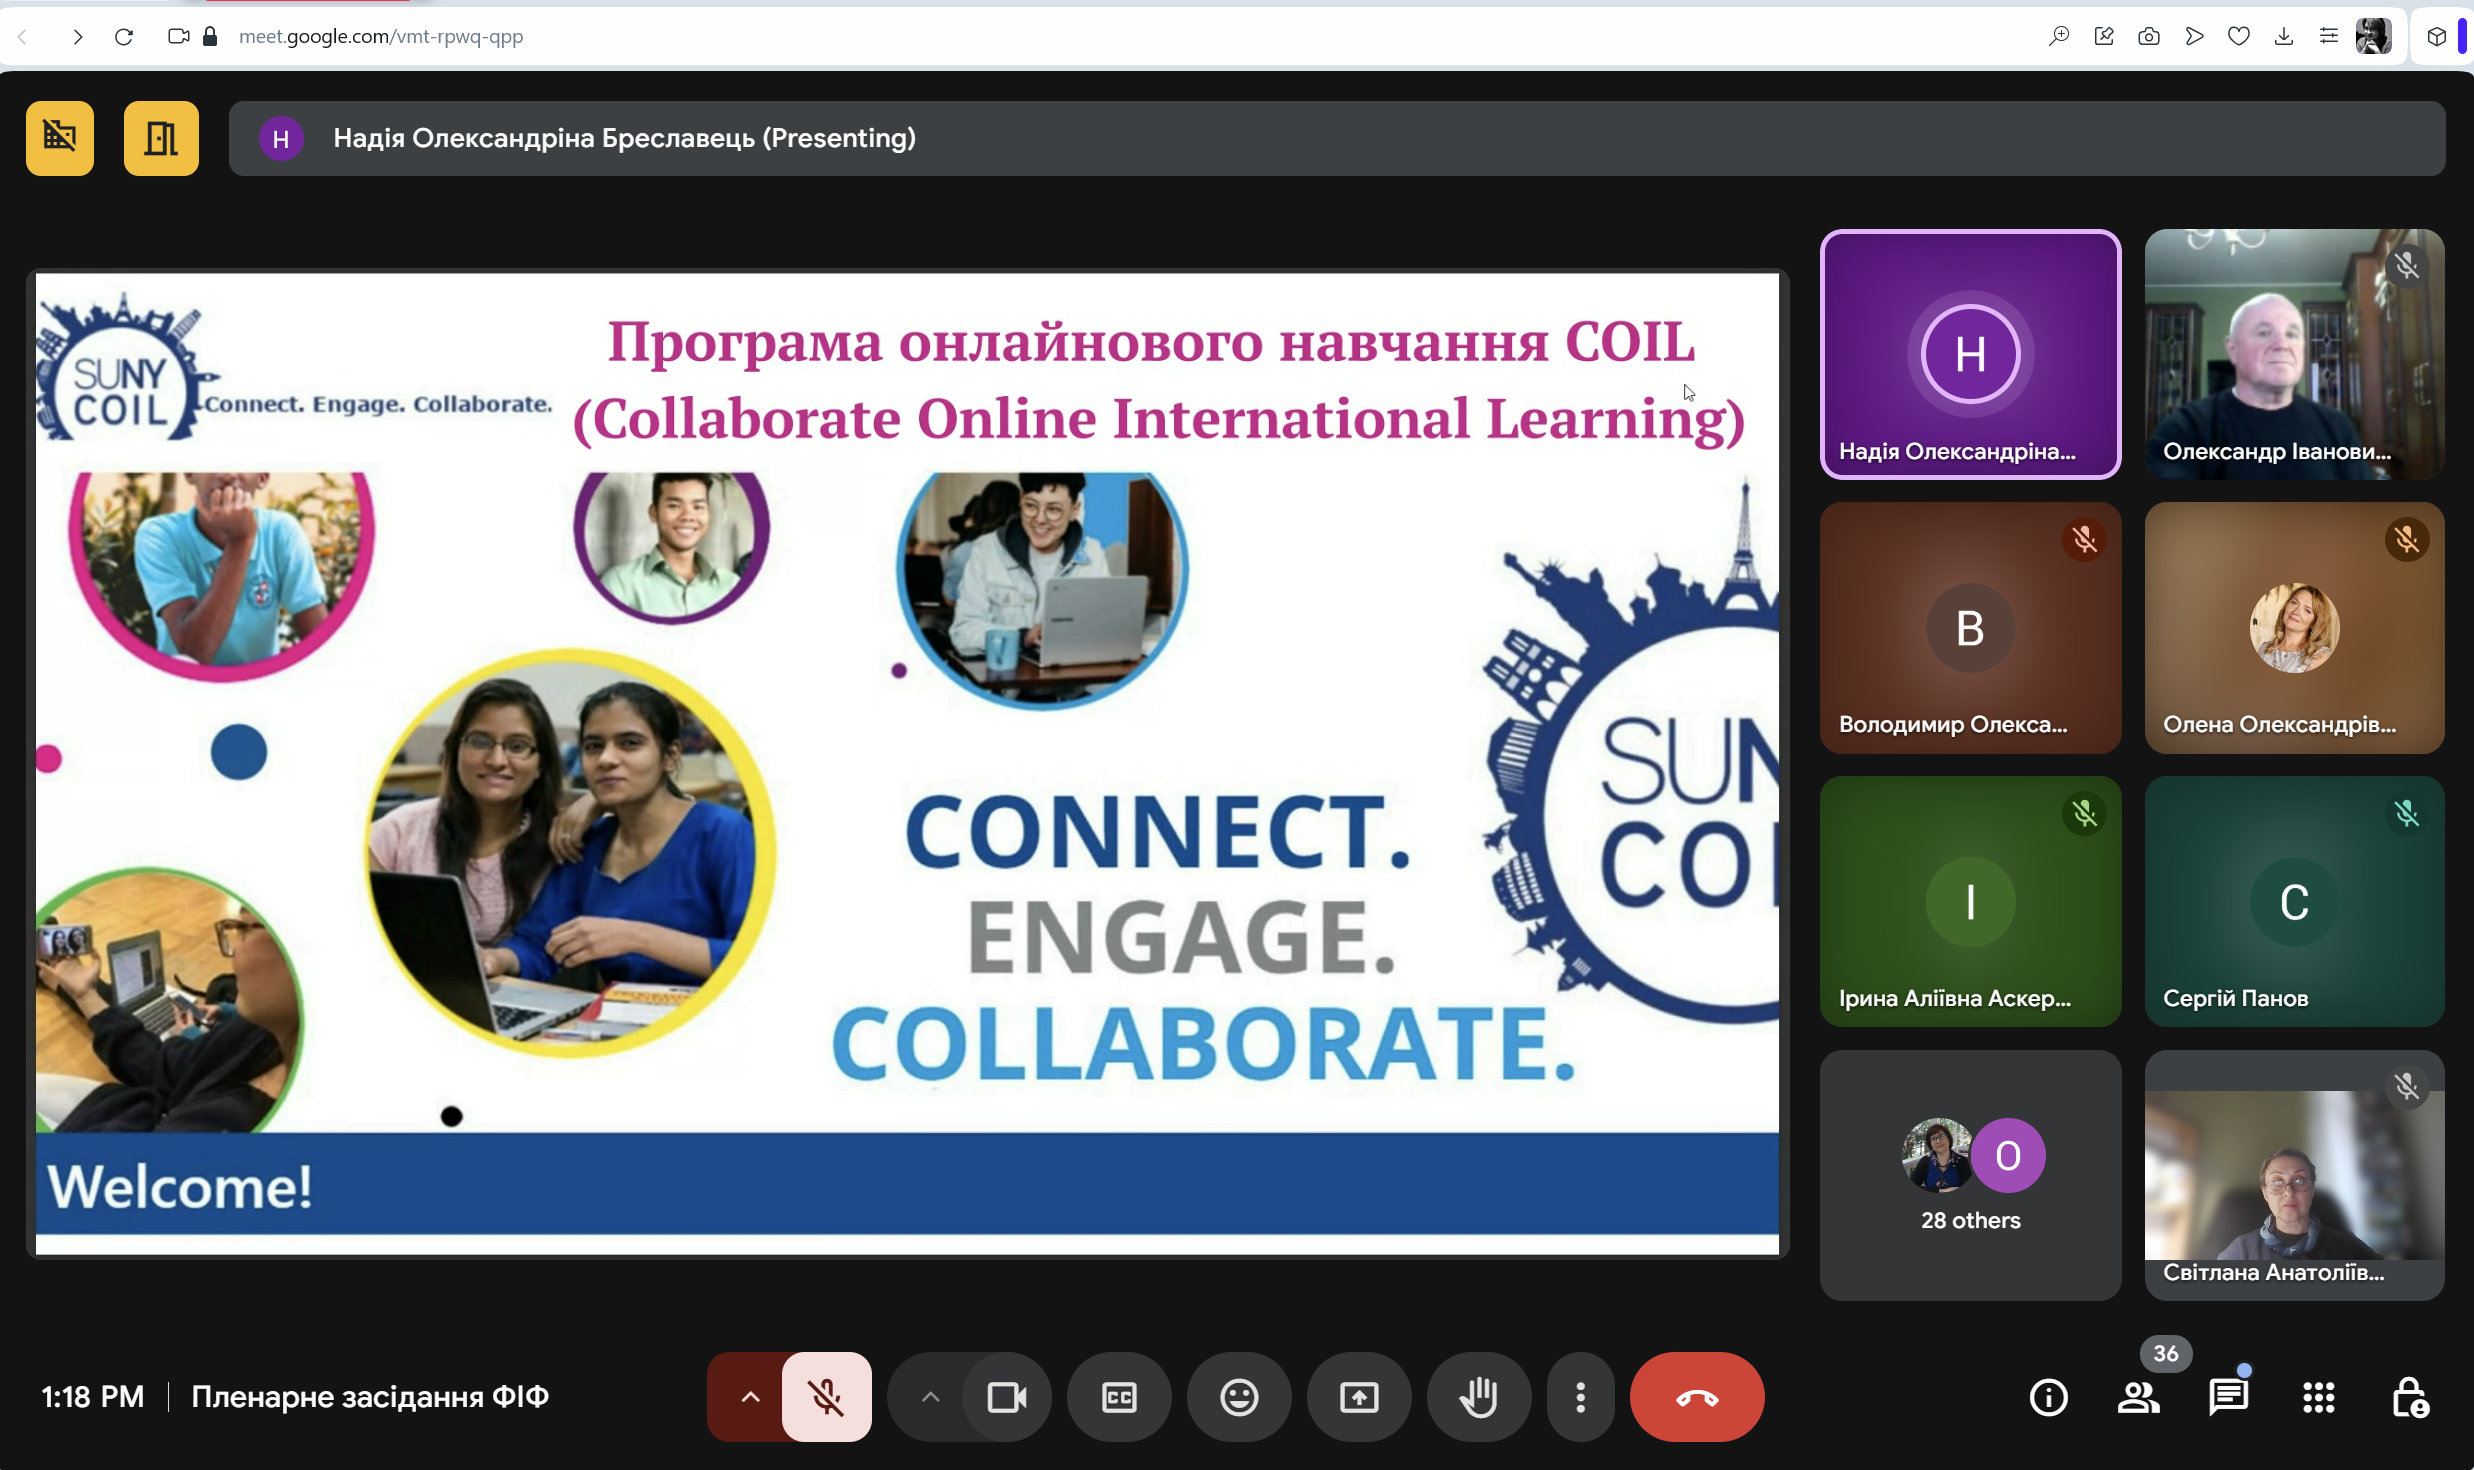The image size is (2474, 1470).
Task: Open the activities grid icon
Action: coord(2318,1397)
